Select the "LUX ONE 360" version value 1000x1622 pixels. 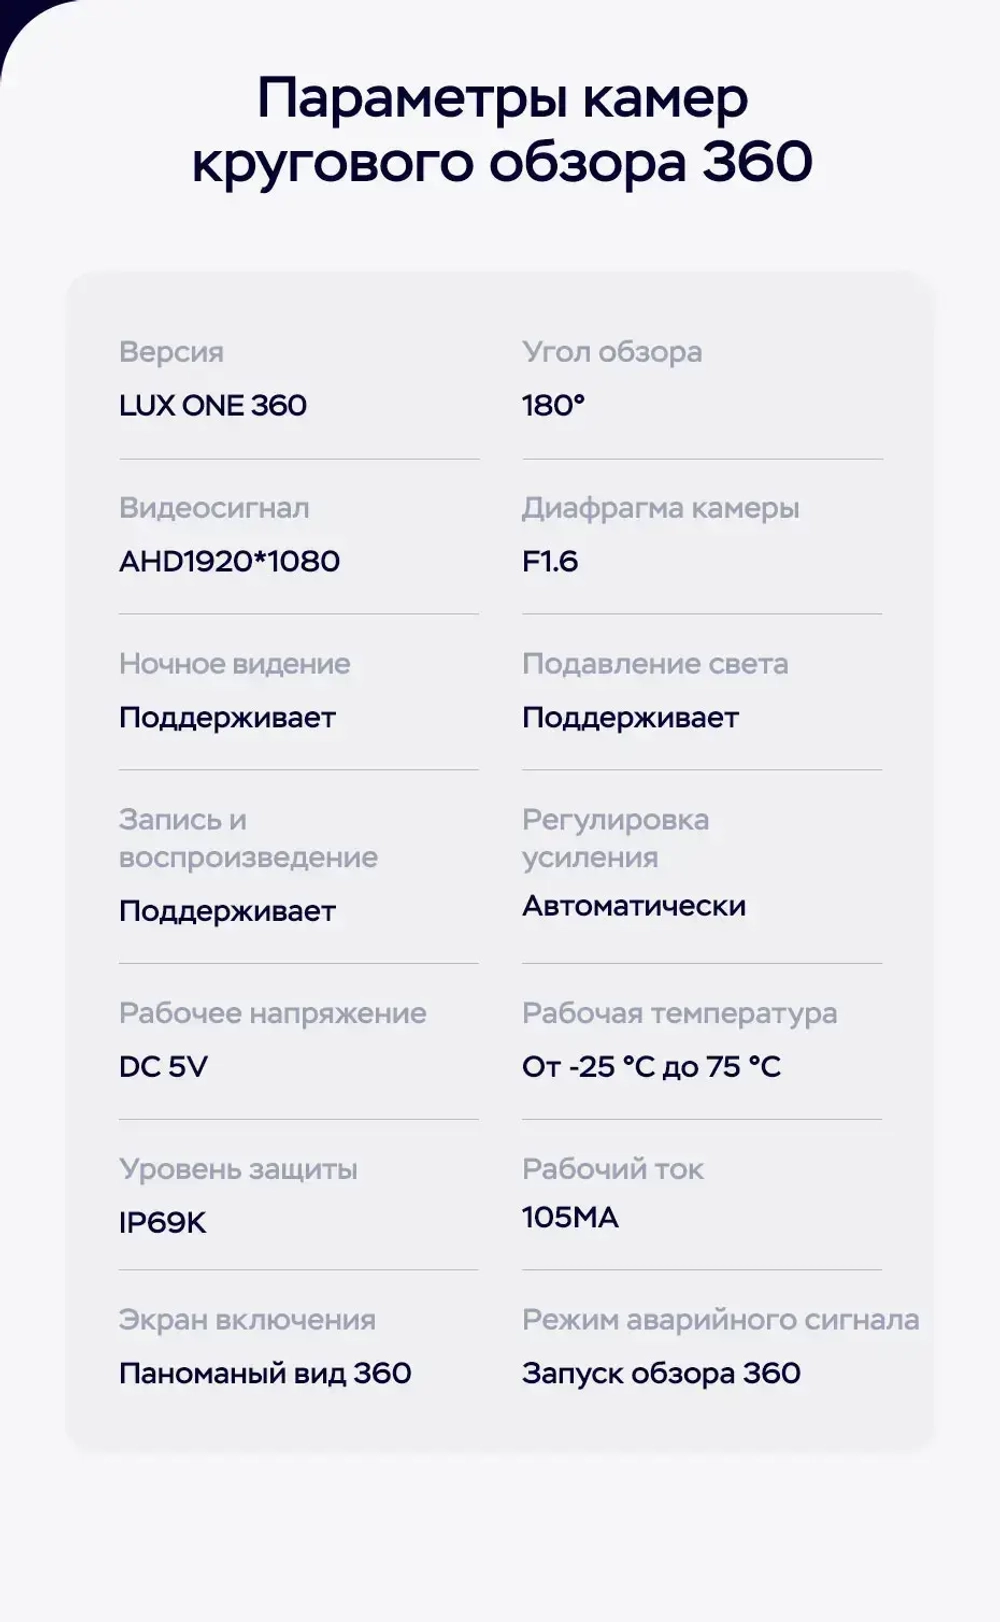click(x=213, y=405)
